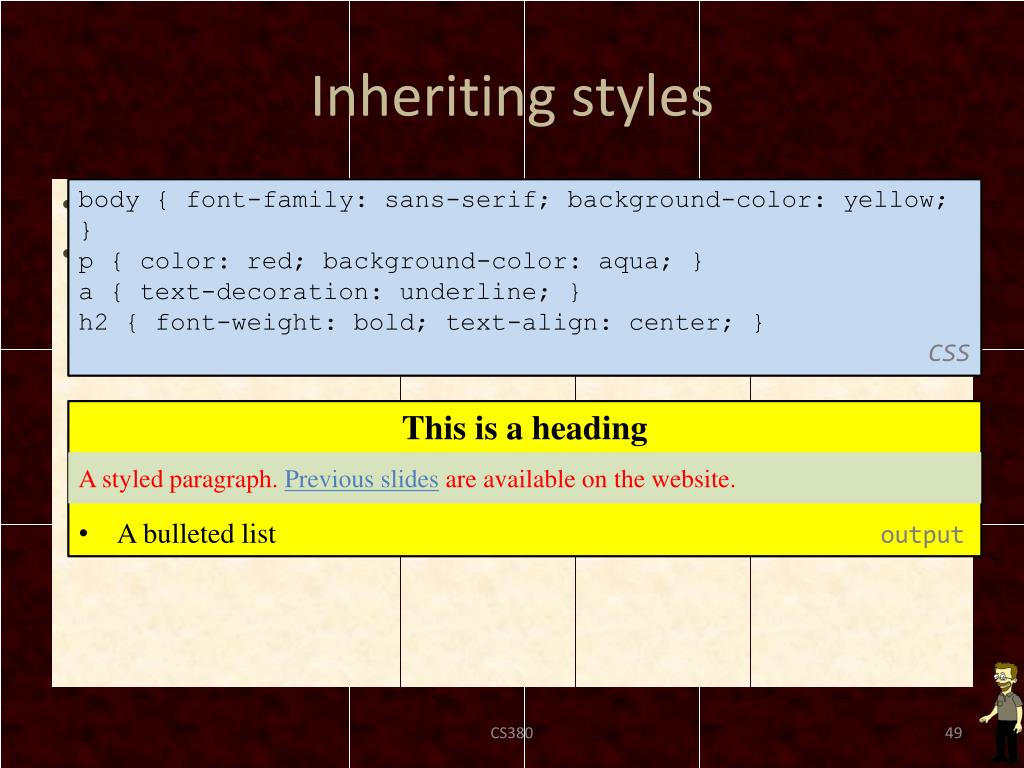
Task: Click 'are available on the website.' text
Action: [x=590, y=479]
